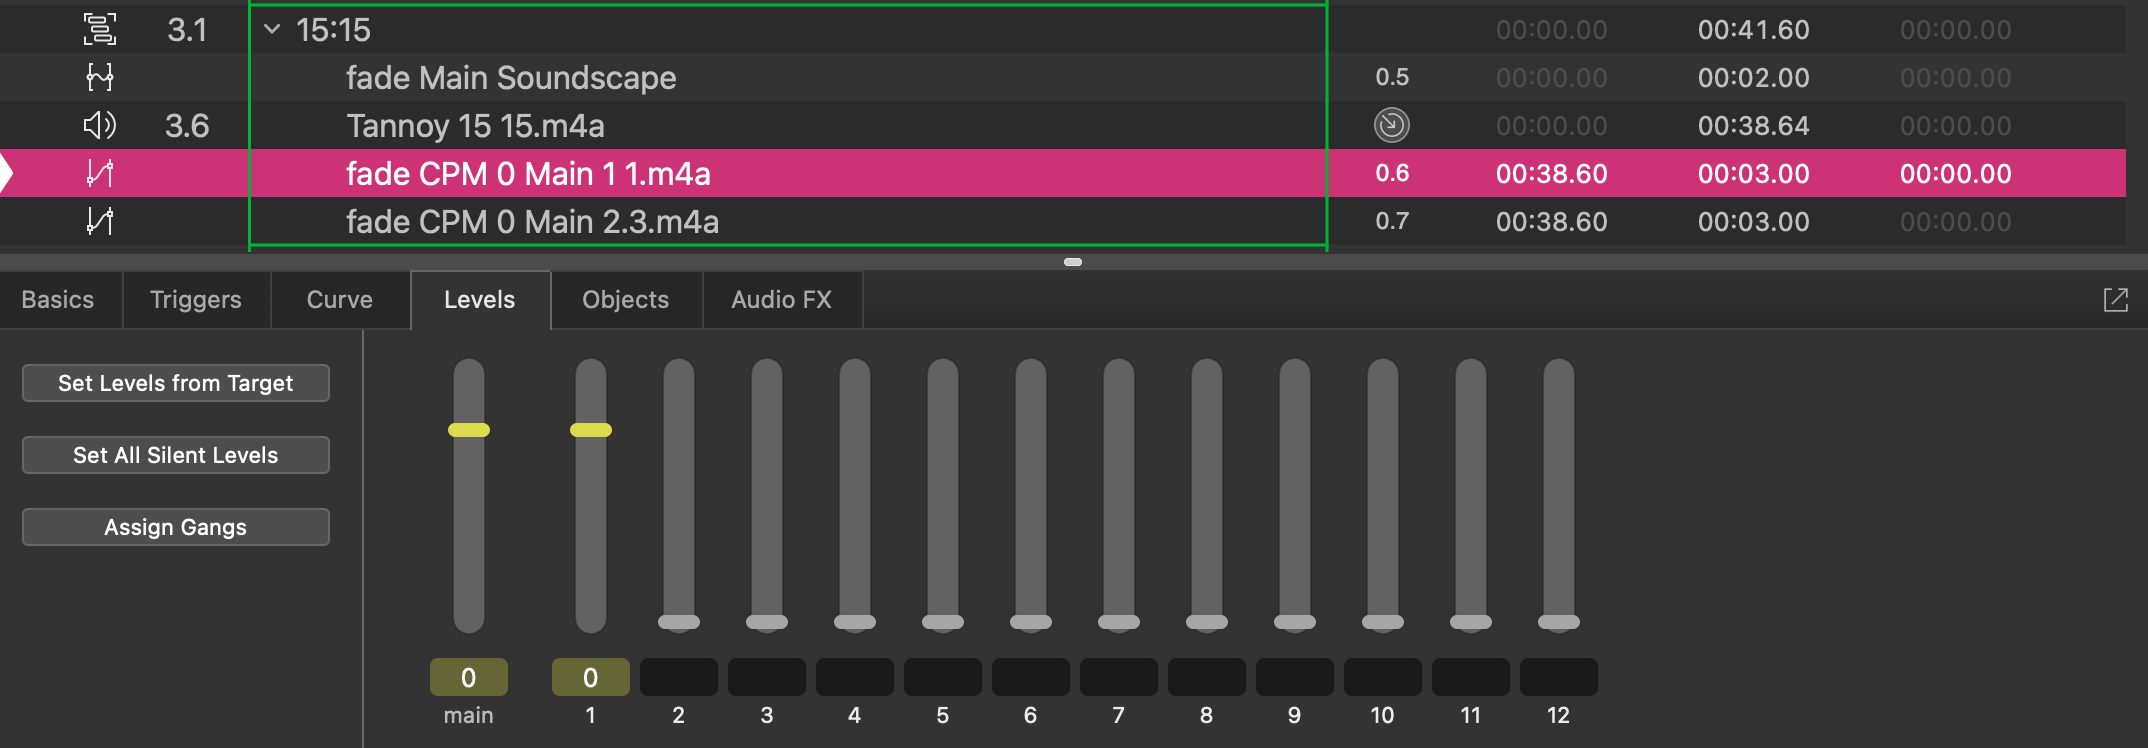Click the main fader's yellow handle
2148x748 pixels.
point(469,430)
